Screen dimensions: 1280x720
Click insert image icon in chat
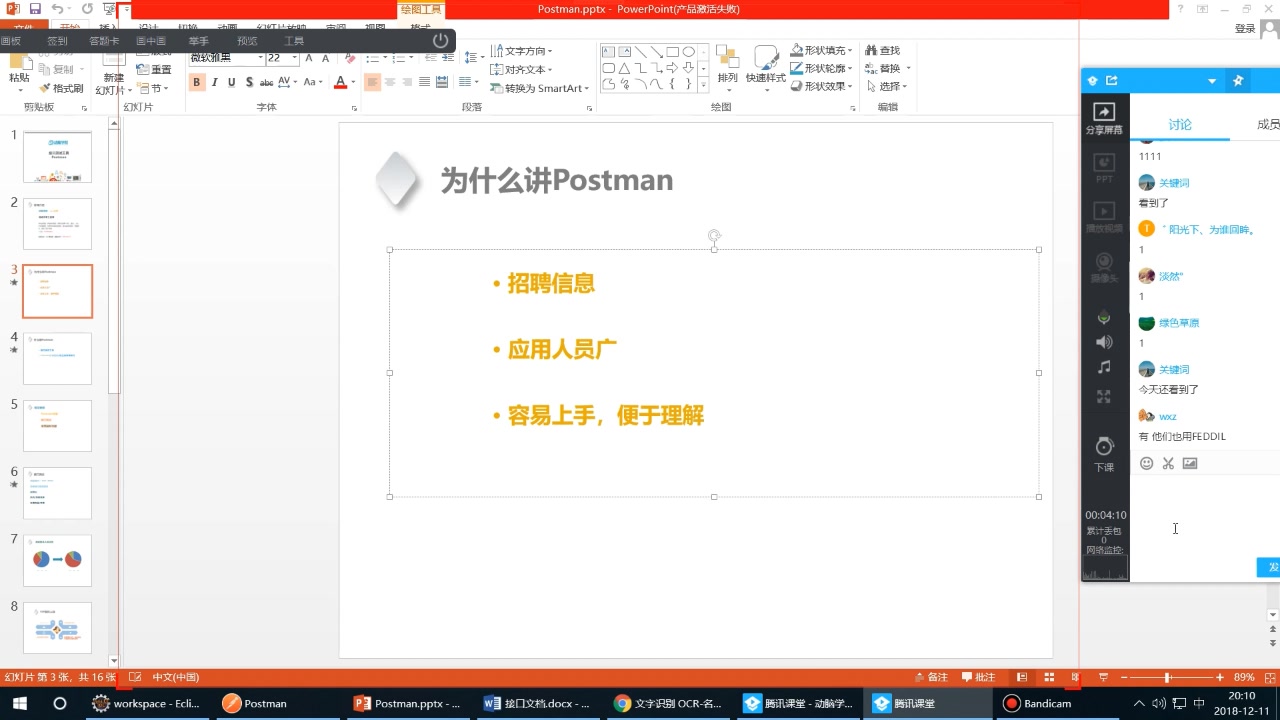point(1190,463)
